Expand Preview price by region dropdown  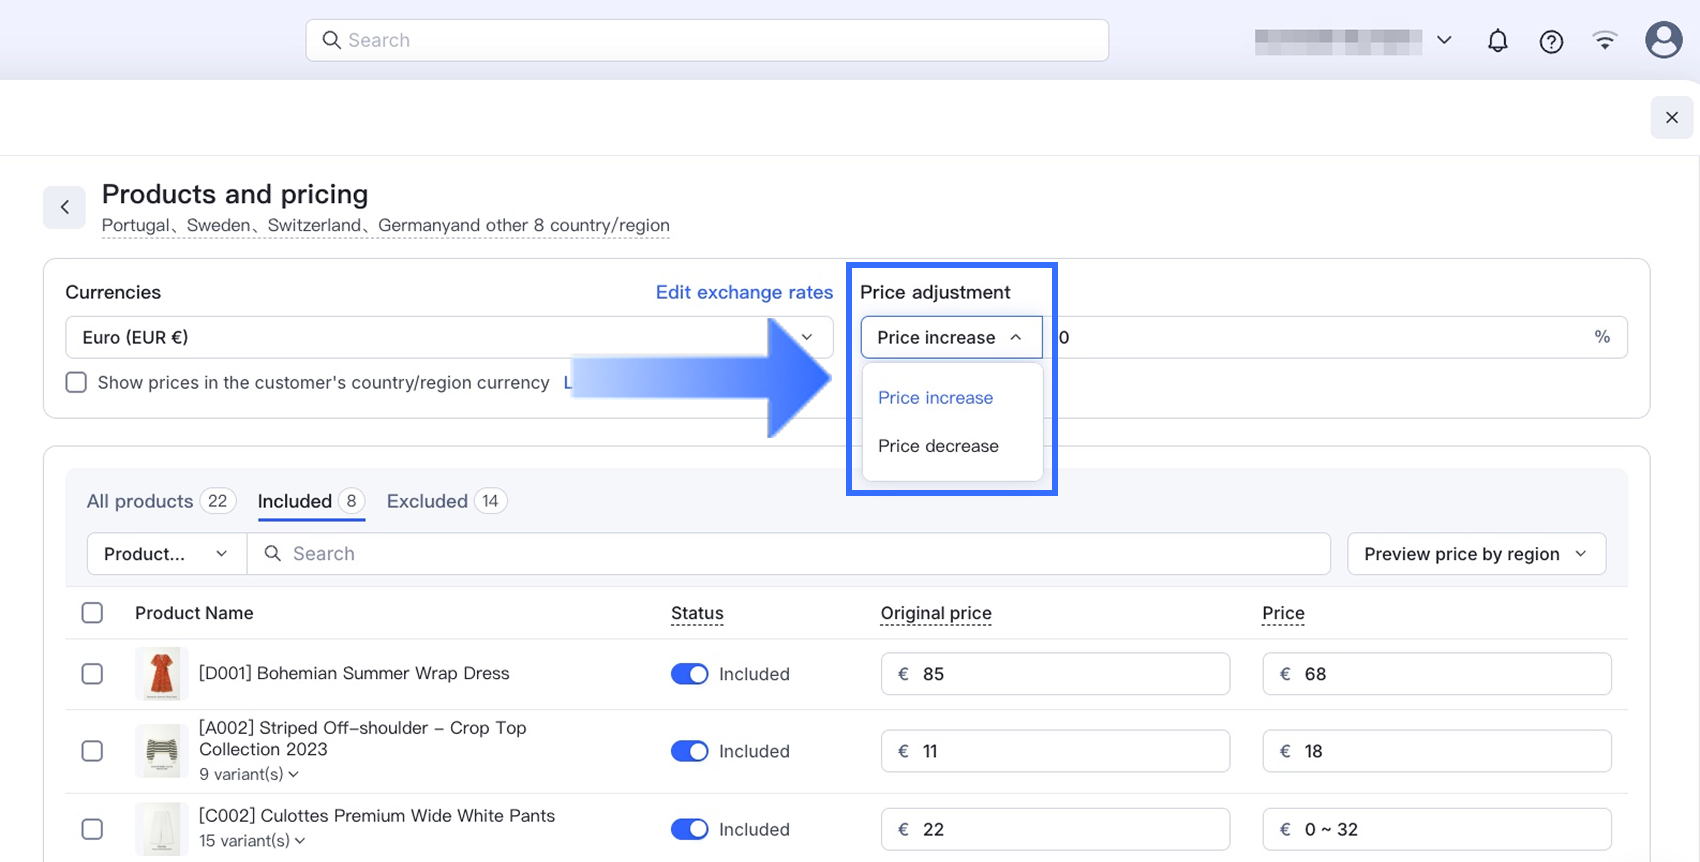point(1476,554)
